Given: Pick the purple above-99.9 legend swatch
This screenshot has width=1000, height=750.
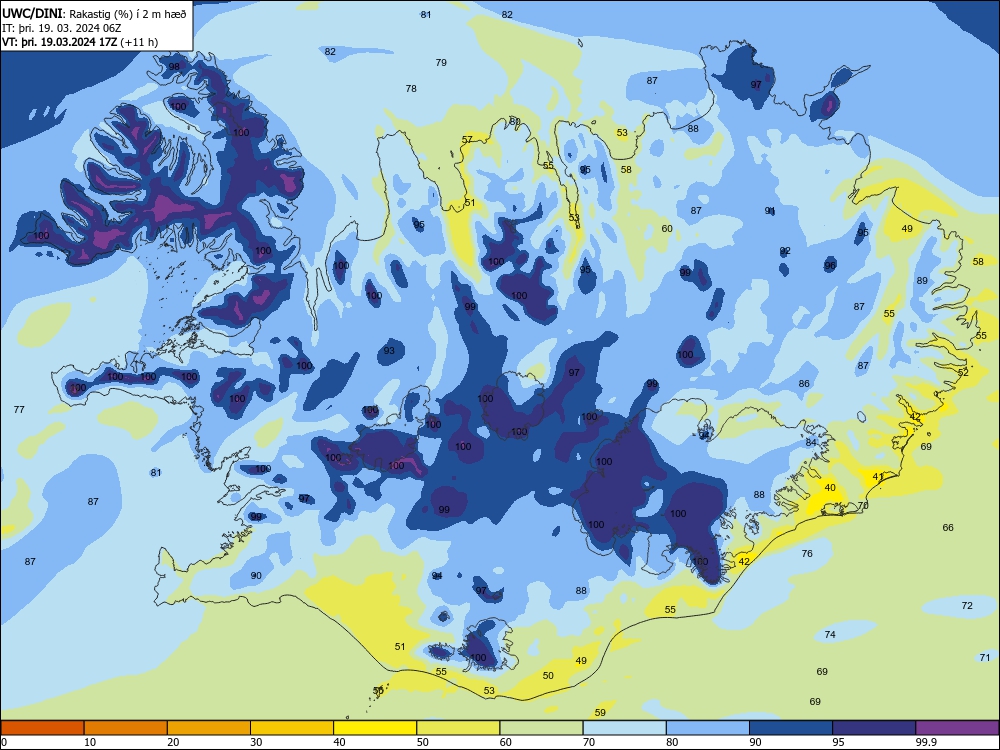Looking at the screenshot, I should point(957,728).
